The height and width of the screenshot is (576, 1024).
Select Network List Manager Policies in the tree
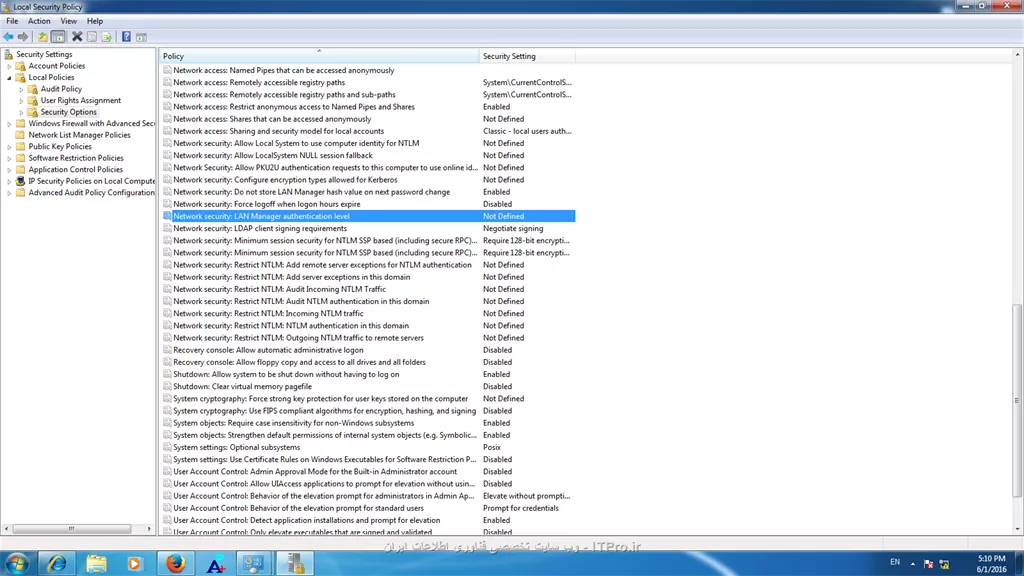pyautogui.click(x=79, y=135)
